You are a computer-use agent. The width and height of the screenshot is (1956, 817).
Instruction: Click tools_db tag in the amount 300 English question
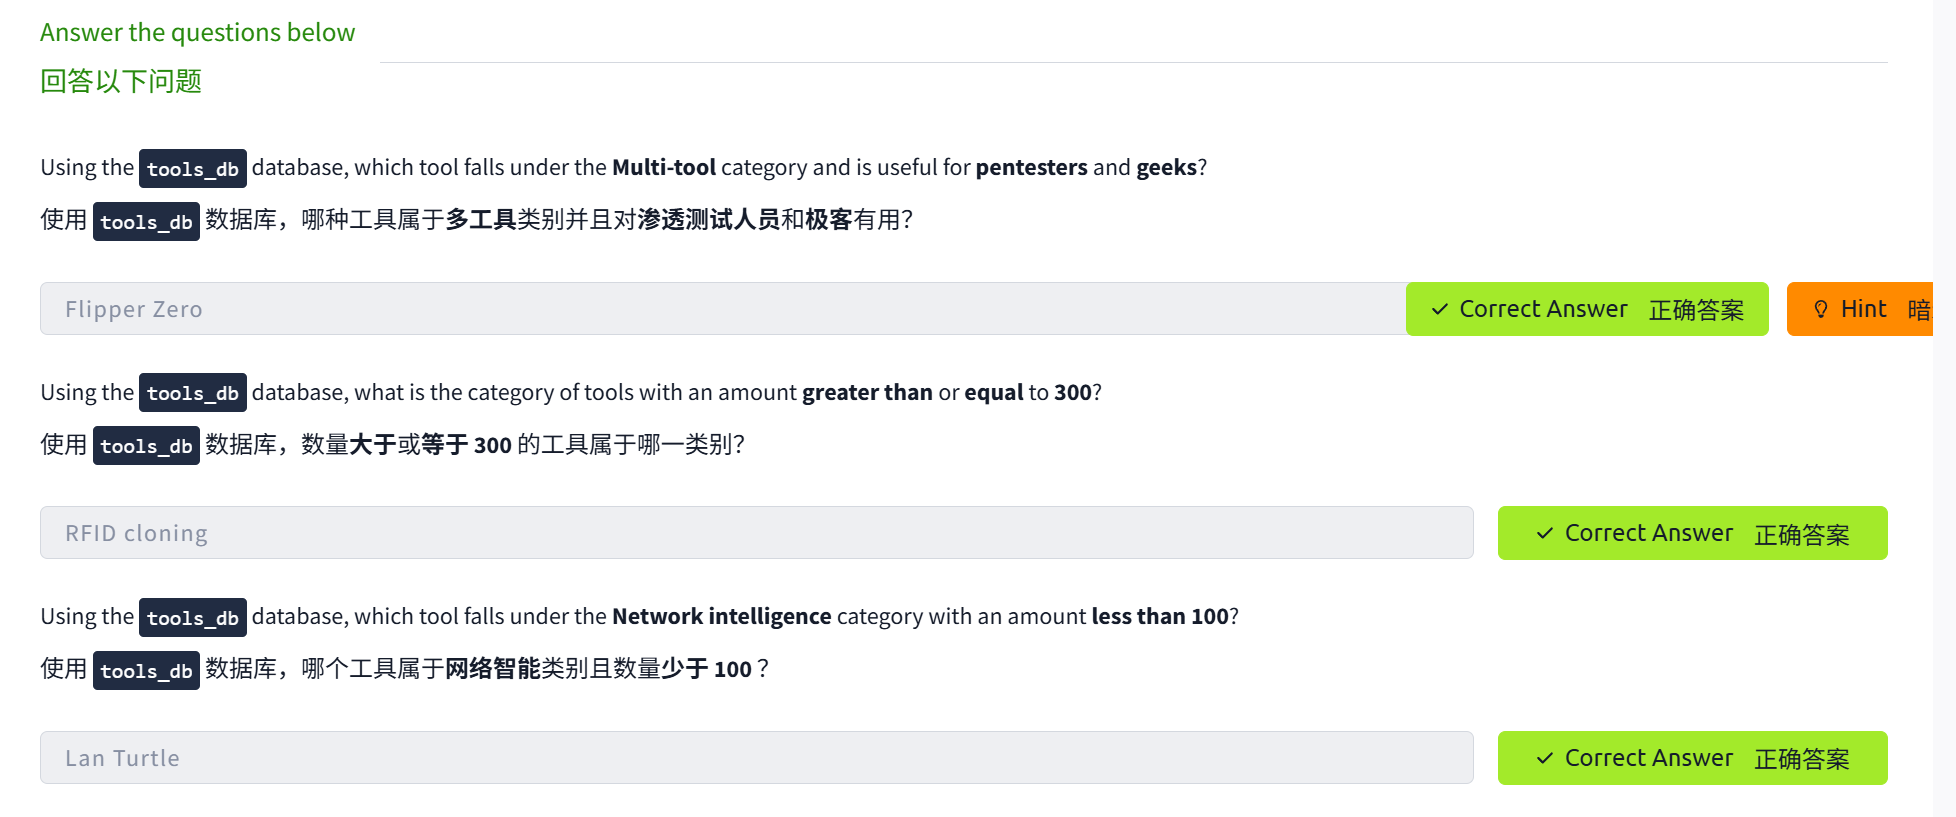coord(193,393)
